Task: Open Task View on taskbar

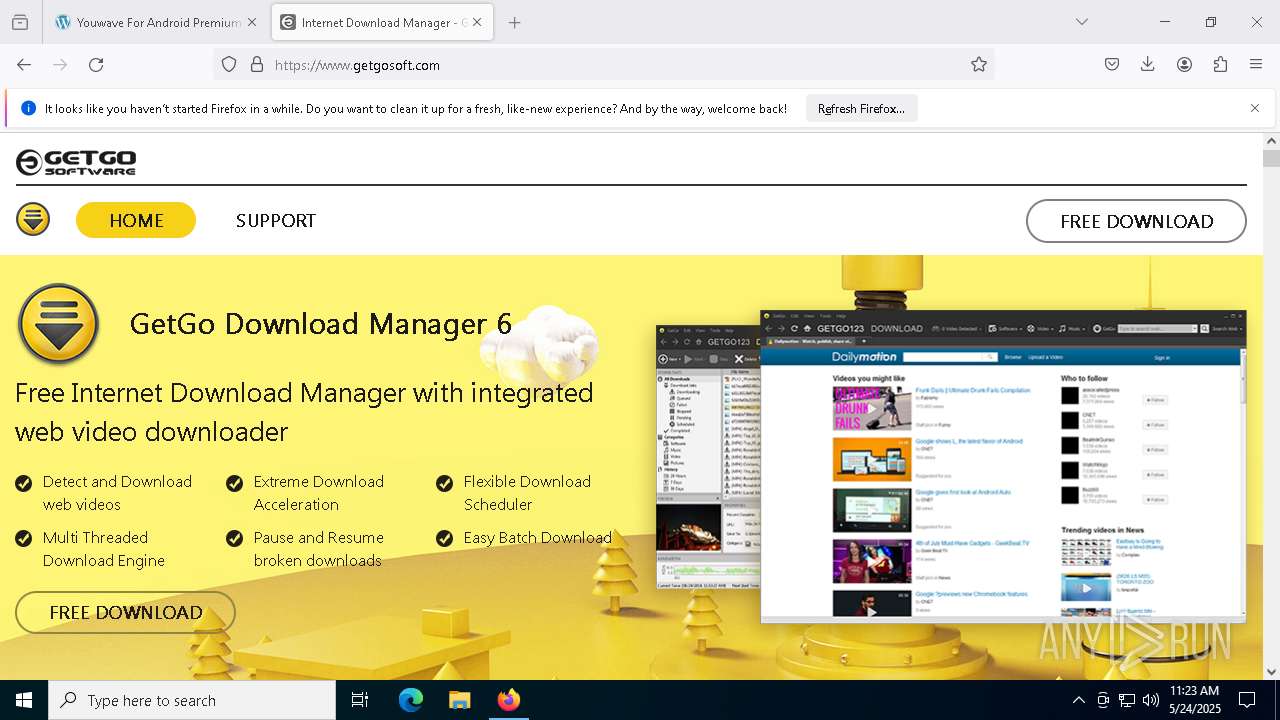Action: (x=360, y=700)
